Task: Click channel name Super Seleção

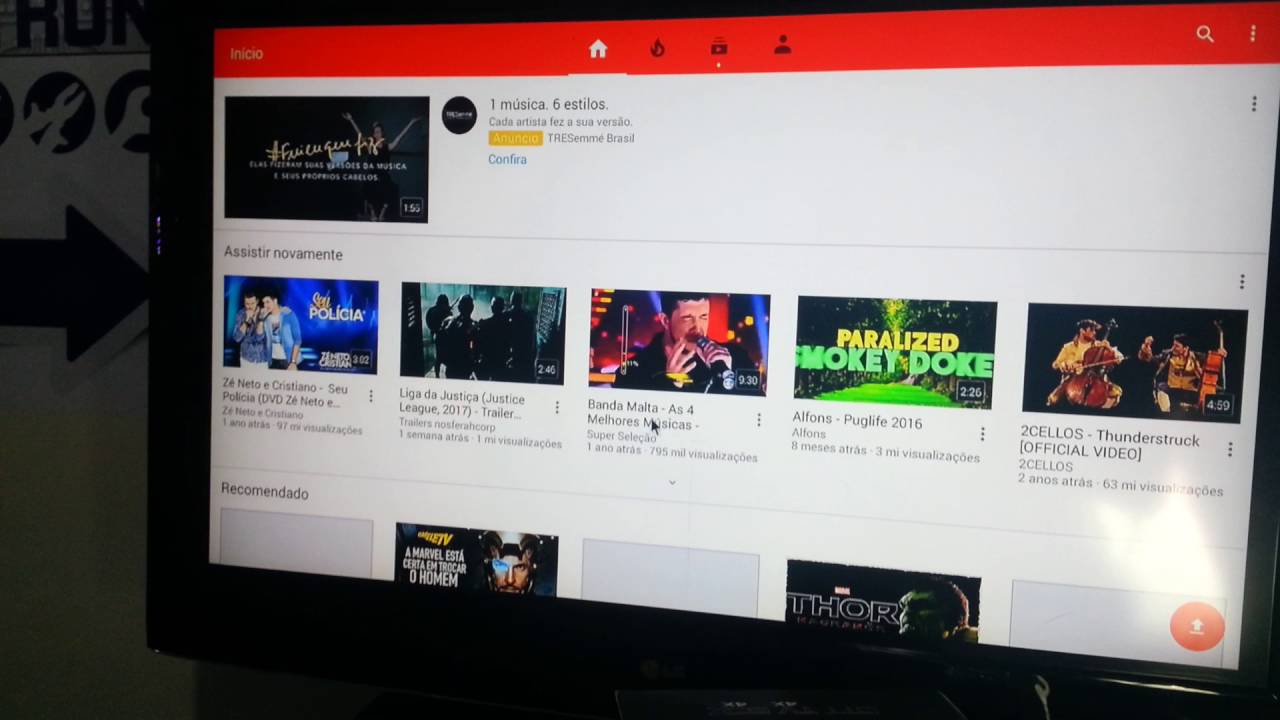Action: pyautogui.click(x=622, y=436)
